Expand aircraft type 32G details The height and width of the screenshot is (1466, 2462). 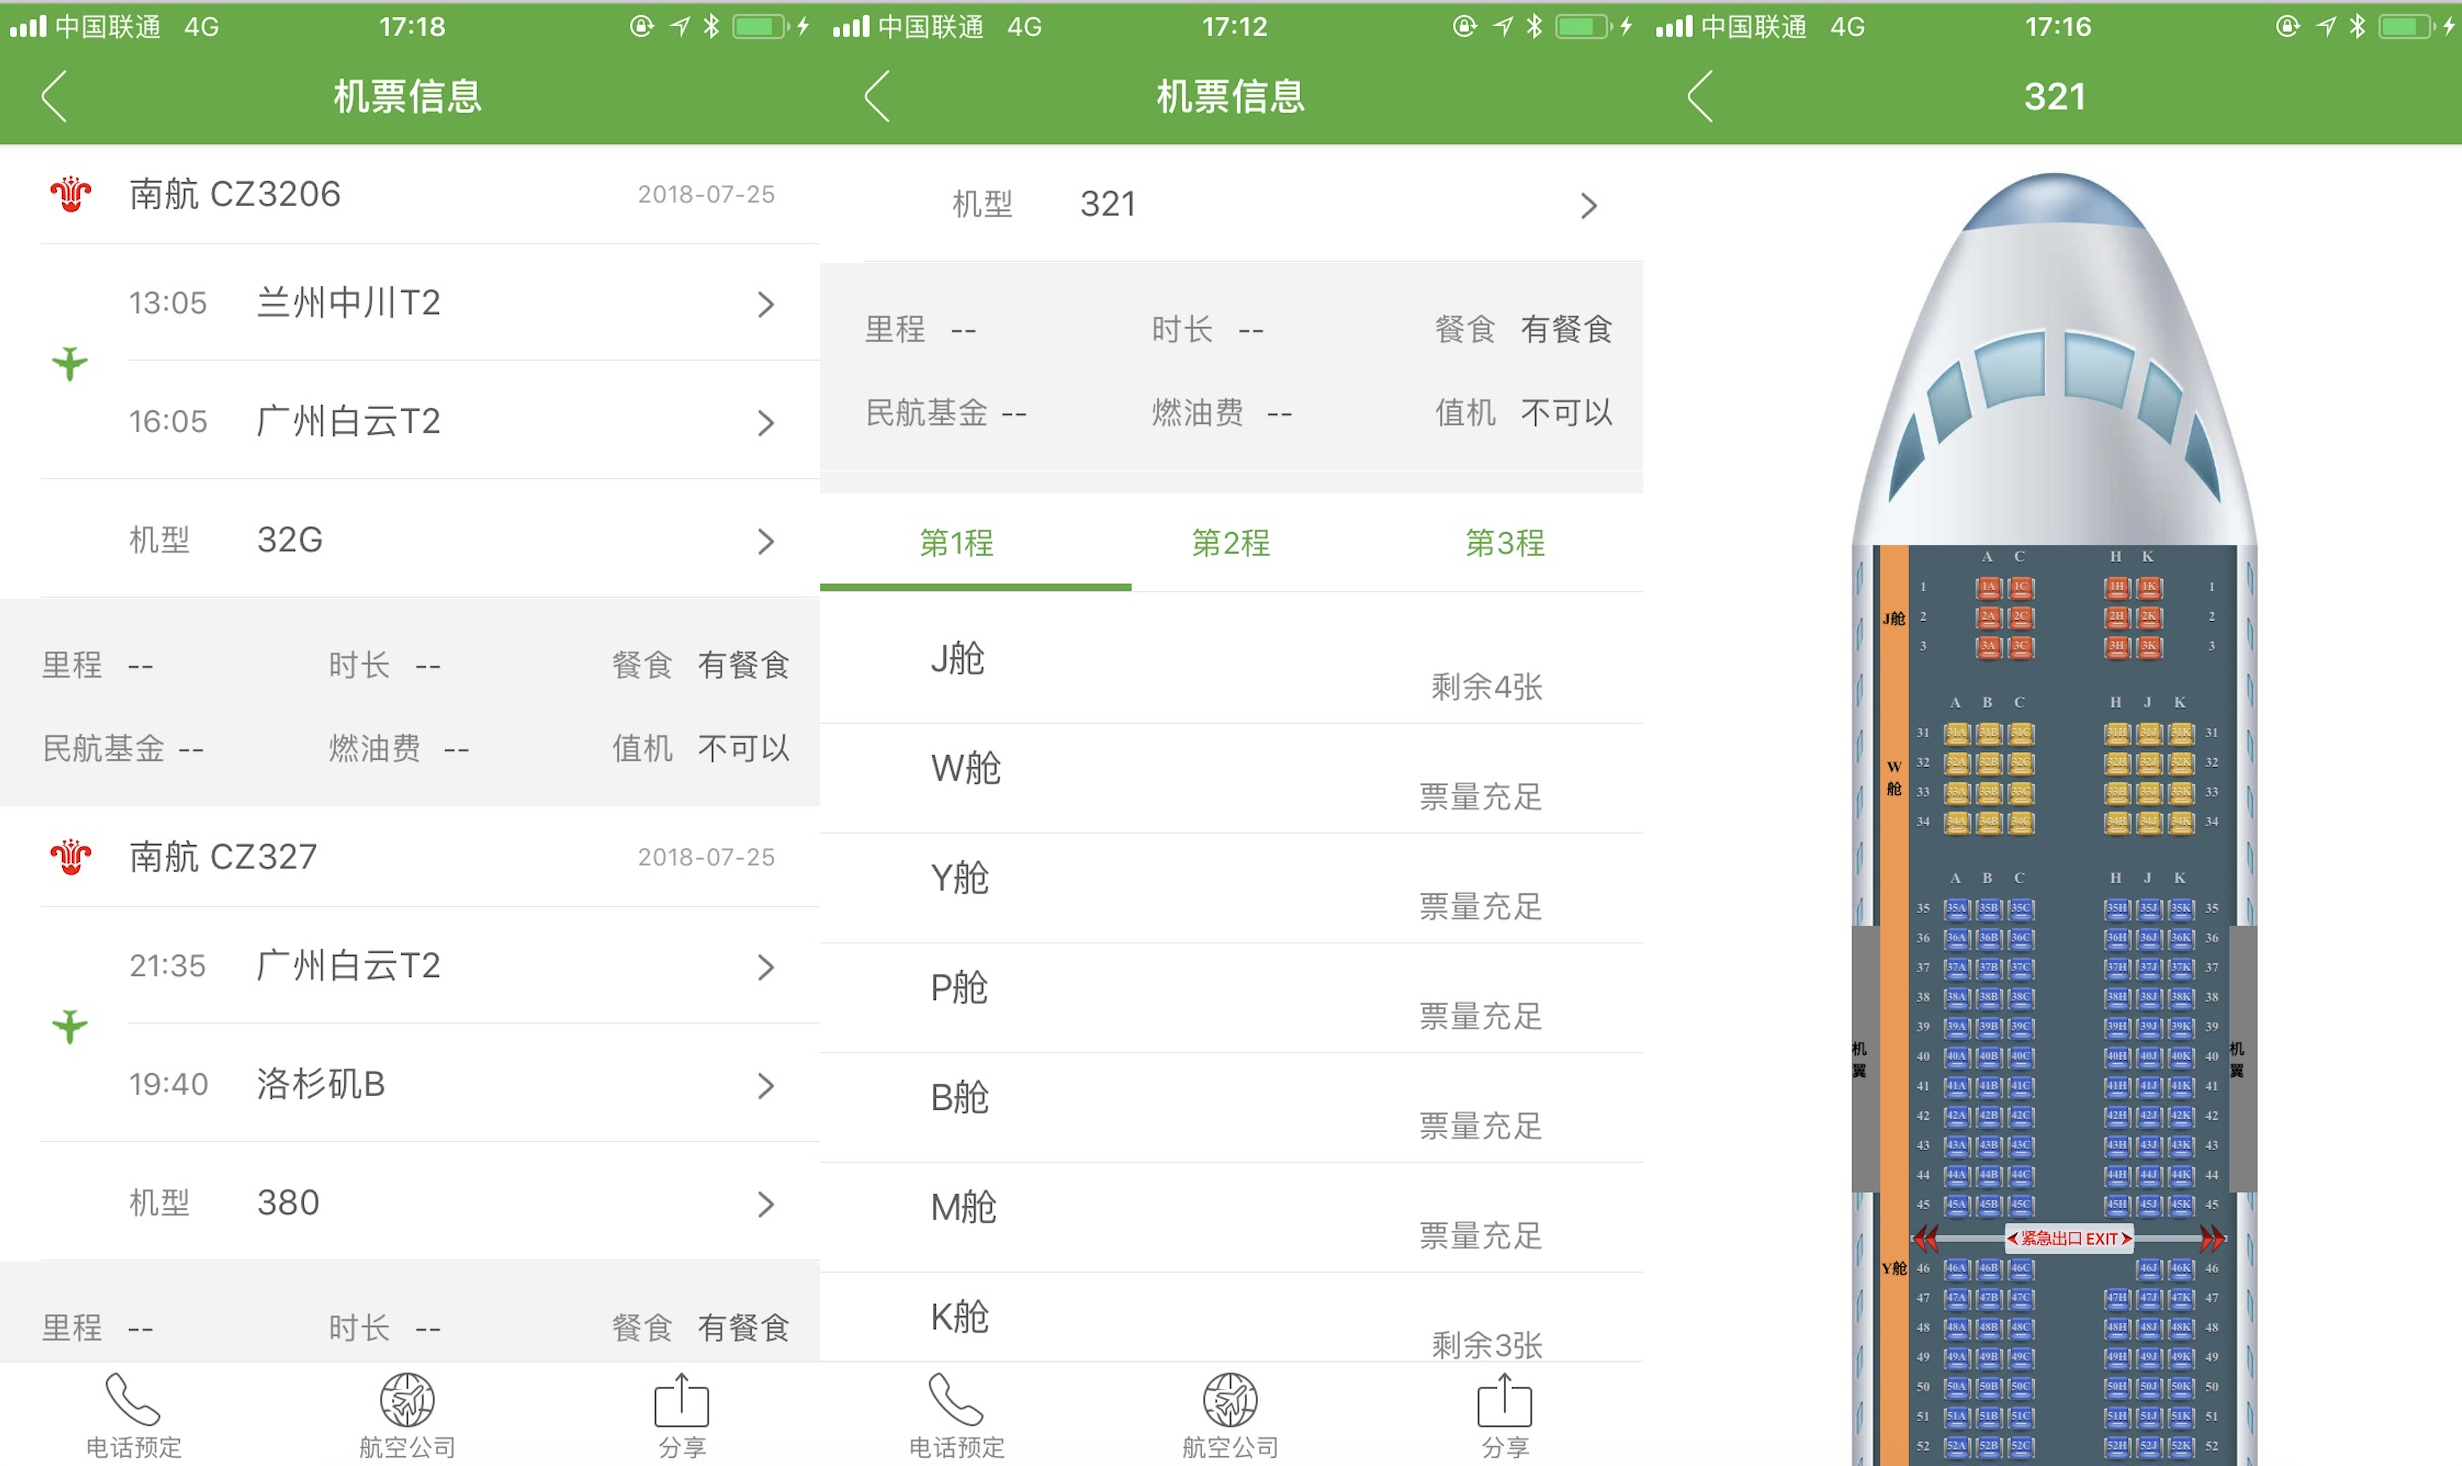(765, 541)
